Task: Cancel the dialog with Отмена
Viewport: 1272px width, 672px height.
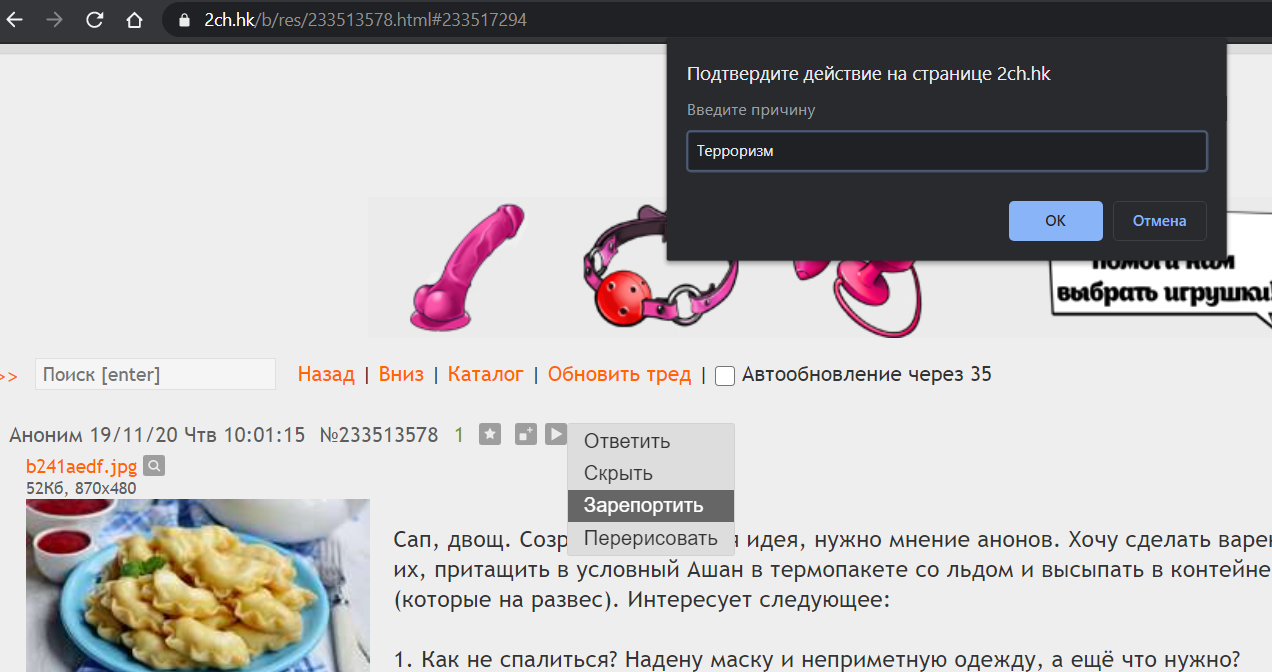Action: click(x=1159, y=221)
